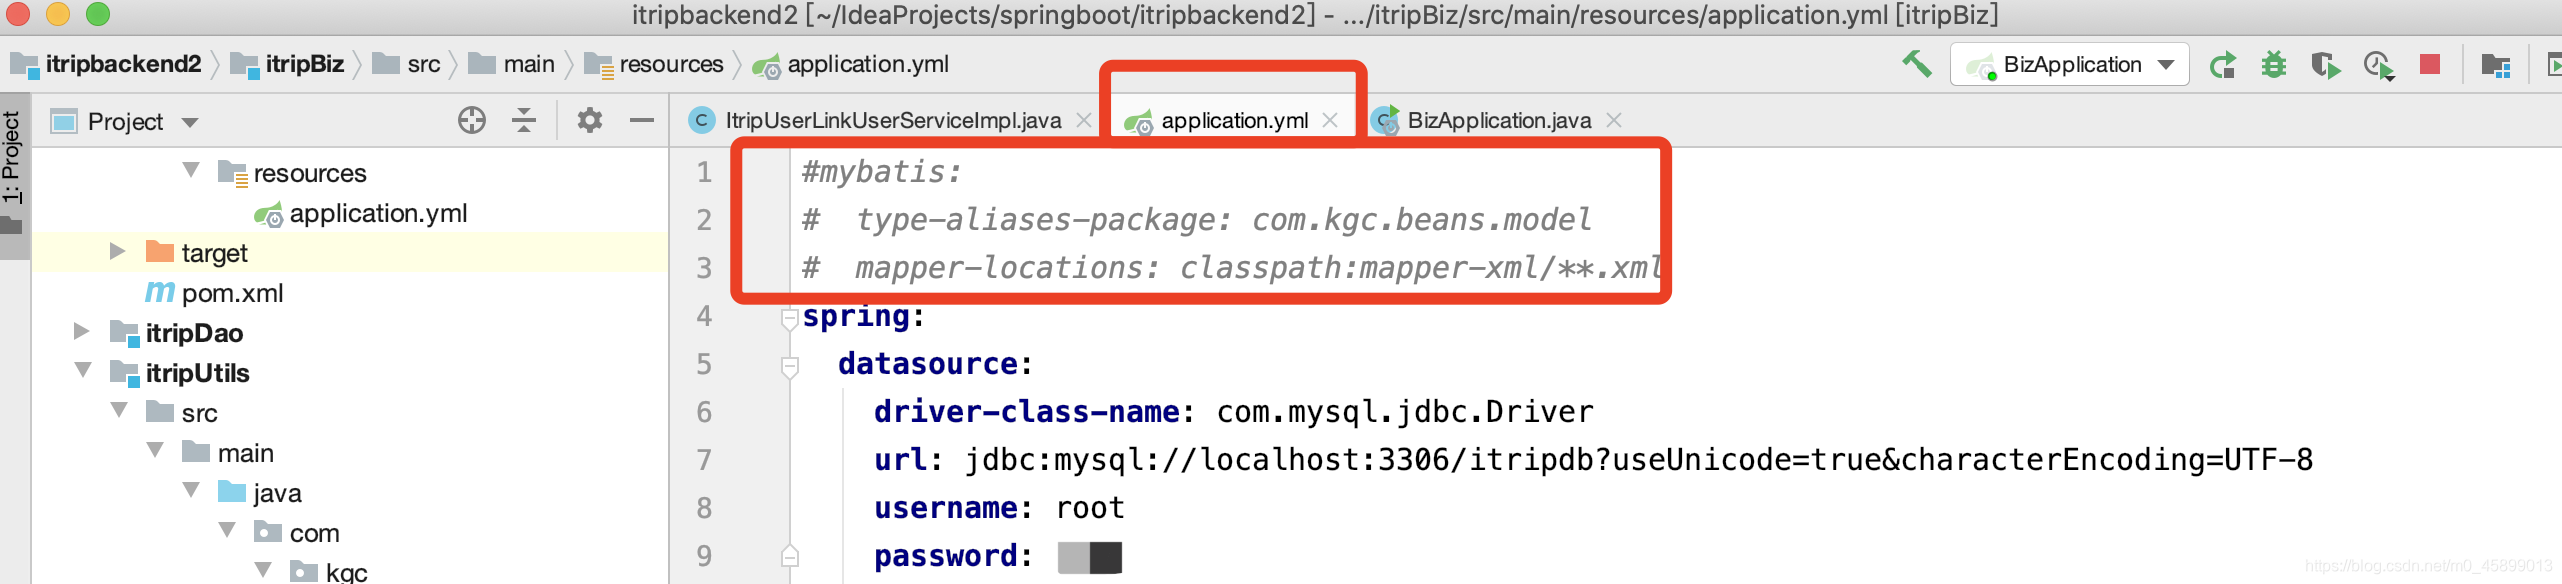
Task: Click the src breadcrumb
Action: pyautogui.click(x=423, y=64)
